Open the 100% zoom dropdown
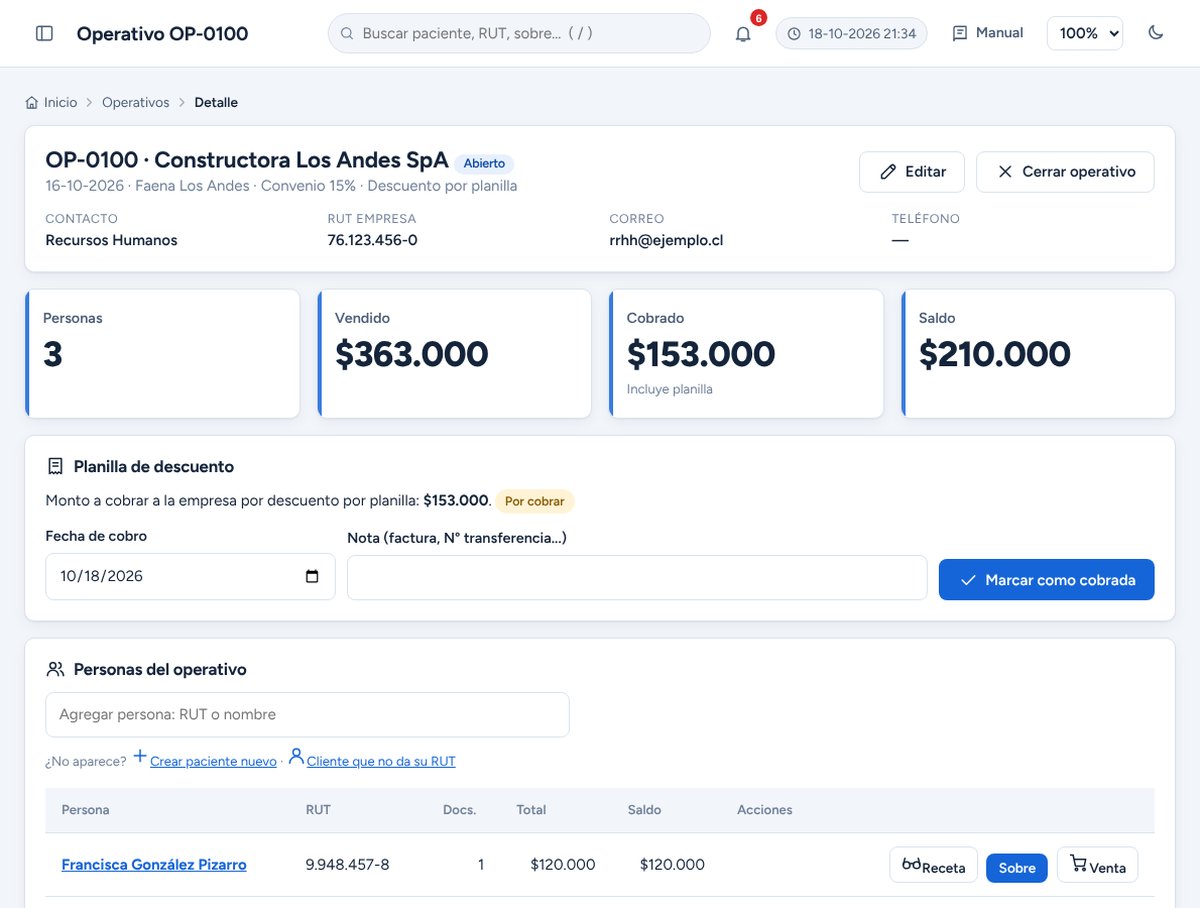Image resolution: width=1200 pixels, height=908 pixels. pyautogui.click(x=1085, y=33)
